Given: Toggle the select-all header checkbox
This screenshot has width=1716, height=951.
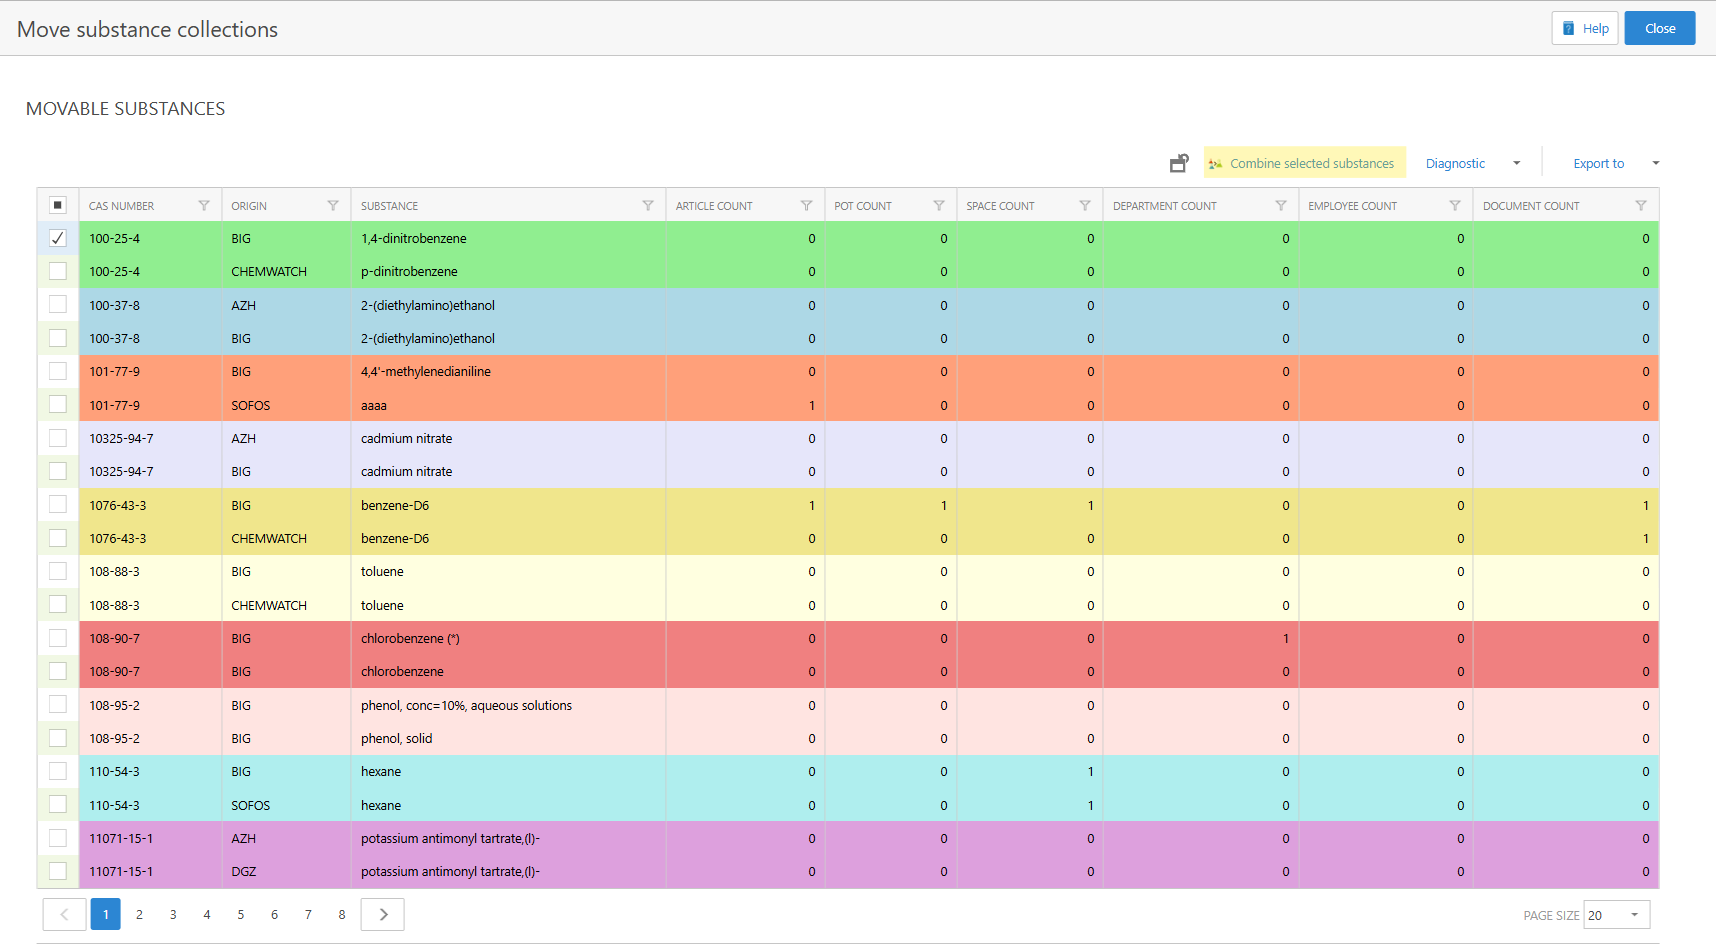Looking at the screenshot, I should pyautogui.click(x=58, y=205).
